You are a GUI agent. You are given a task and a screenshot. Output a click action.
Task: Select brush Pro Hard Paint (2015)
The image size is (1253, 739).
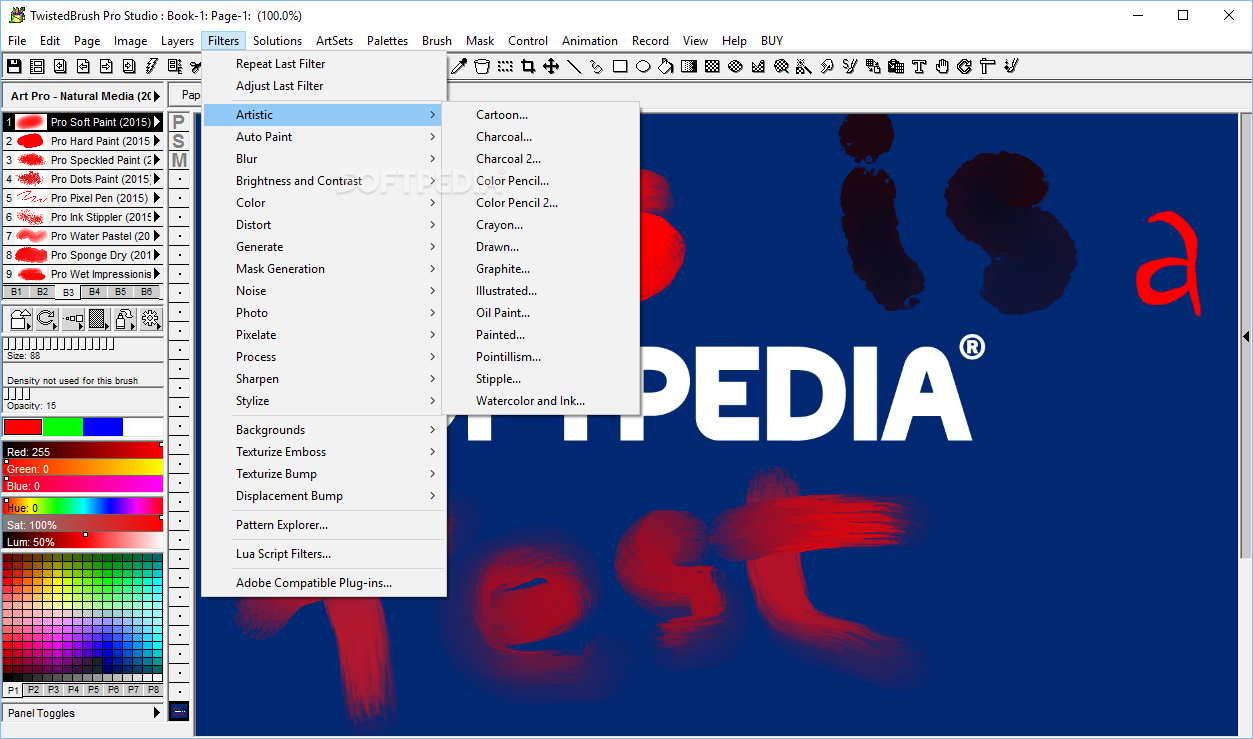[x=83, y=141]
